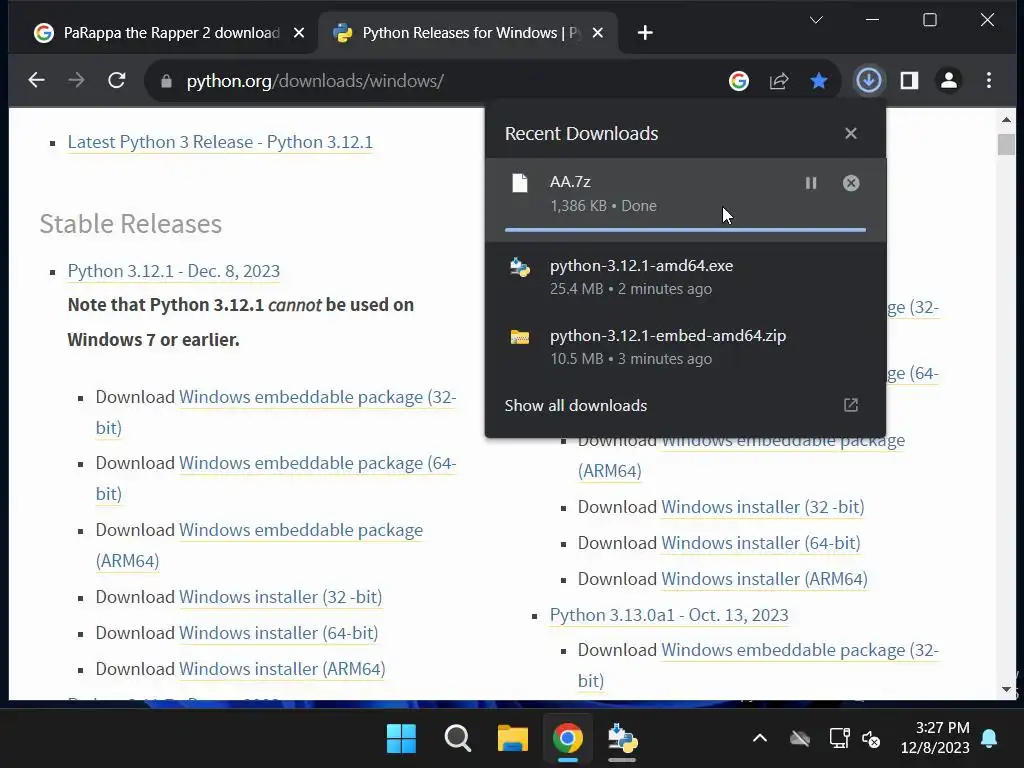Share this page via share icon
Viewport: 1024px width, 768px height.
point(778,81)
